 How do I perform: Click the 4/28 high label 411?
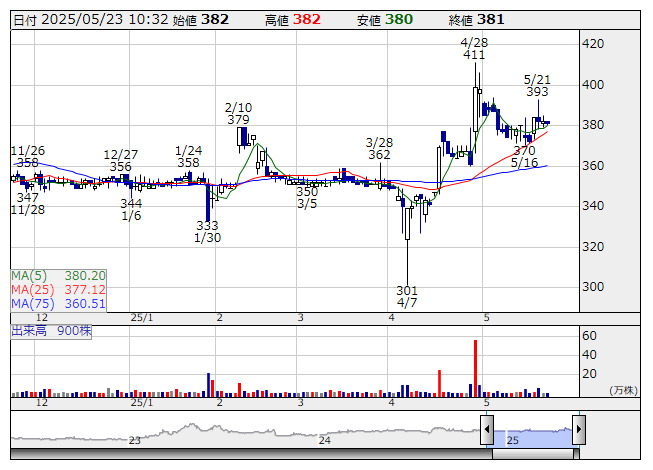[x=474, y=55]
